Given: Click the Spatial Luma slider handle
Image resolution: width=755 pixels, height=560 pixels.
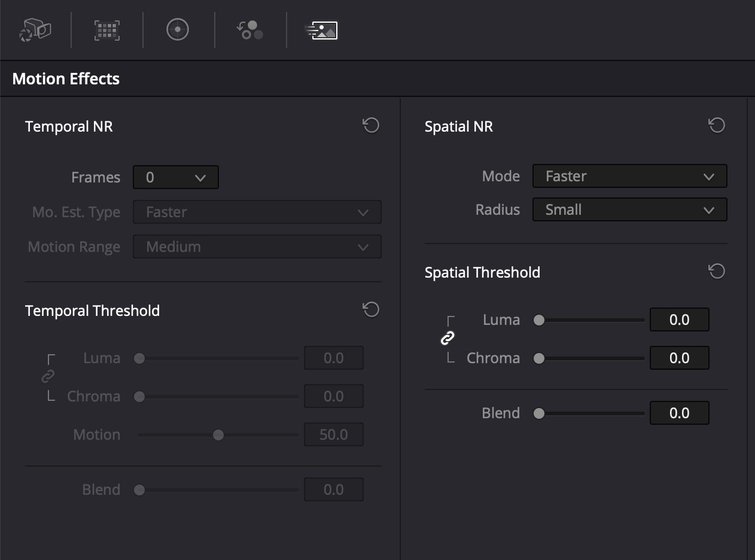Looking at the screenshot, I should pyautogui.click(x=539, y=320).
